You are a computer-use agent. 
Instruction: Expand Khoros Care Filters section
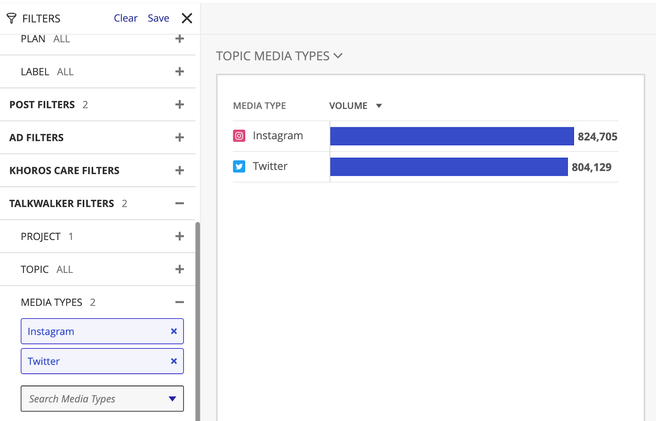click(179, 170)
